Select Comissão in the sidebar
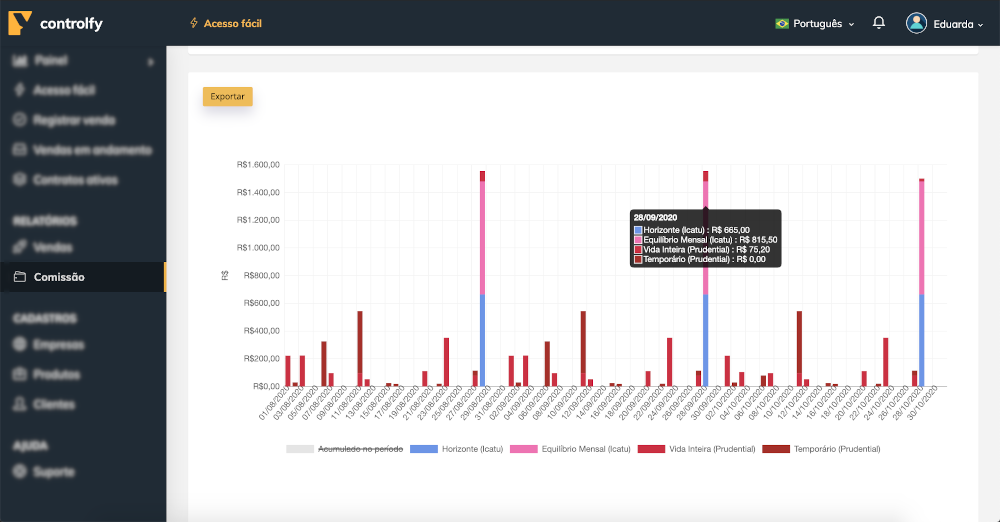 83,277
